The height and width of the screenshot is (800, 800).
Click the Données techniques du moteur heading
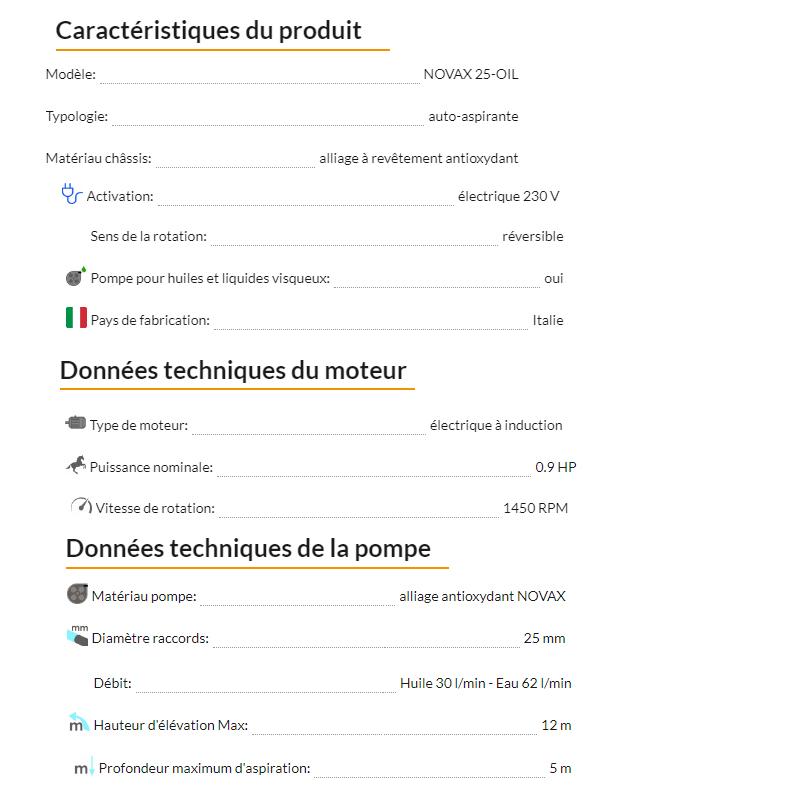point(233,370)
